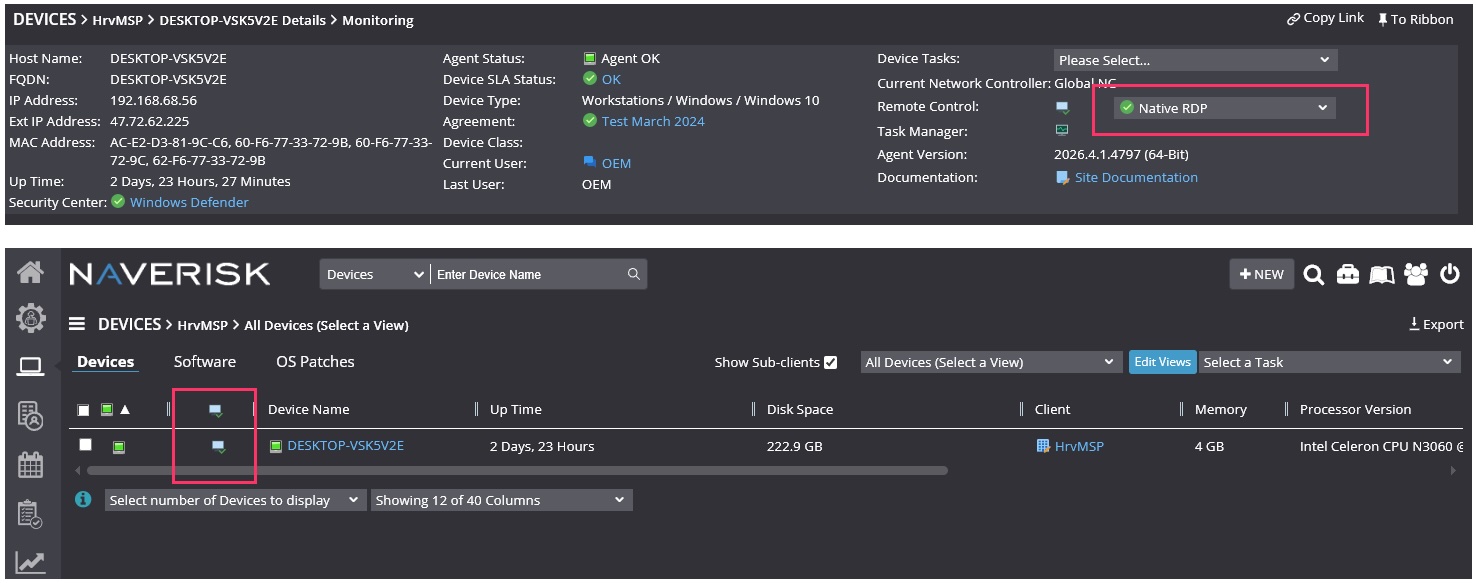Open the toolbox icon in top bar
The height and width of the screenshot is (583, 1476).
pos(1348,274)
